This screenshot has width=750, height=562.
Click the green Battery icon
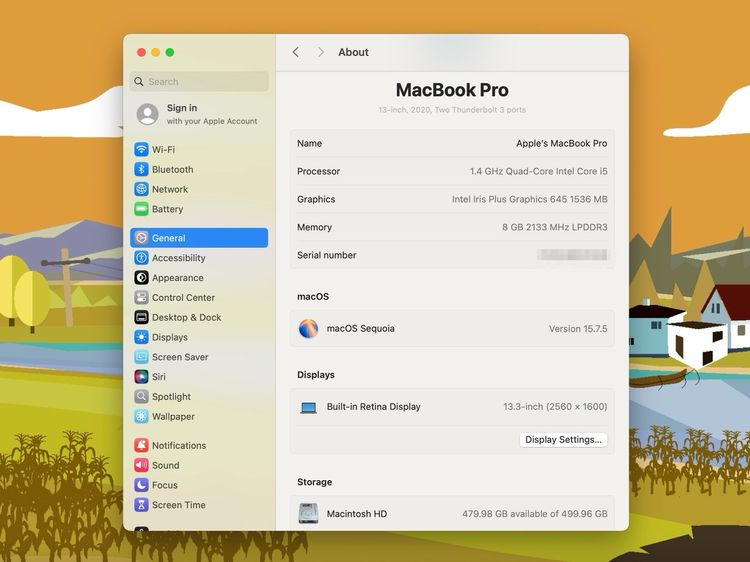point(141,209)
